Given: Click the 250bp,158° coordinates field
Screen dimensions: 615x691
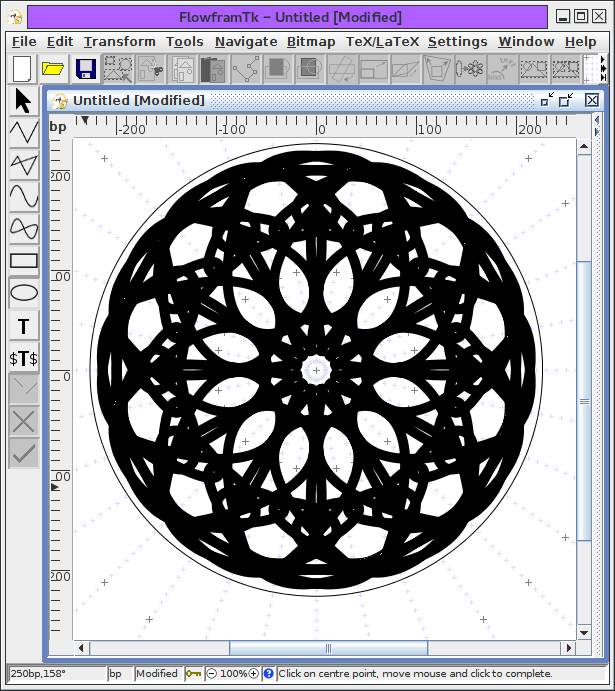Looking at the screenshot, I should [x=57, y=673].
